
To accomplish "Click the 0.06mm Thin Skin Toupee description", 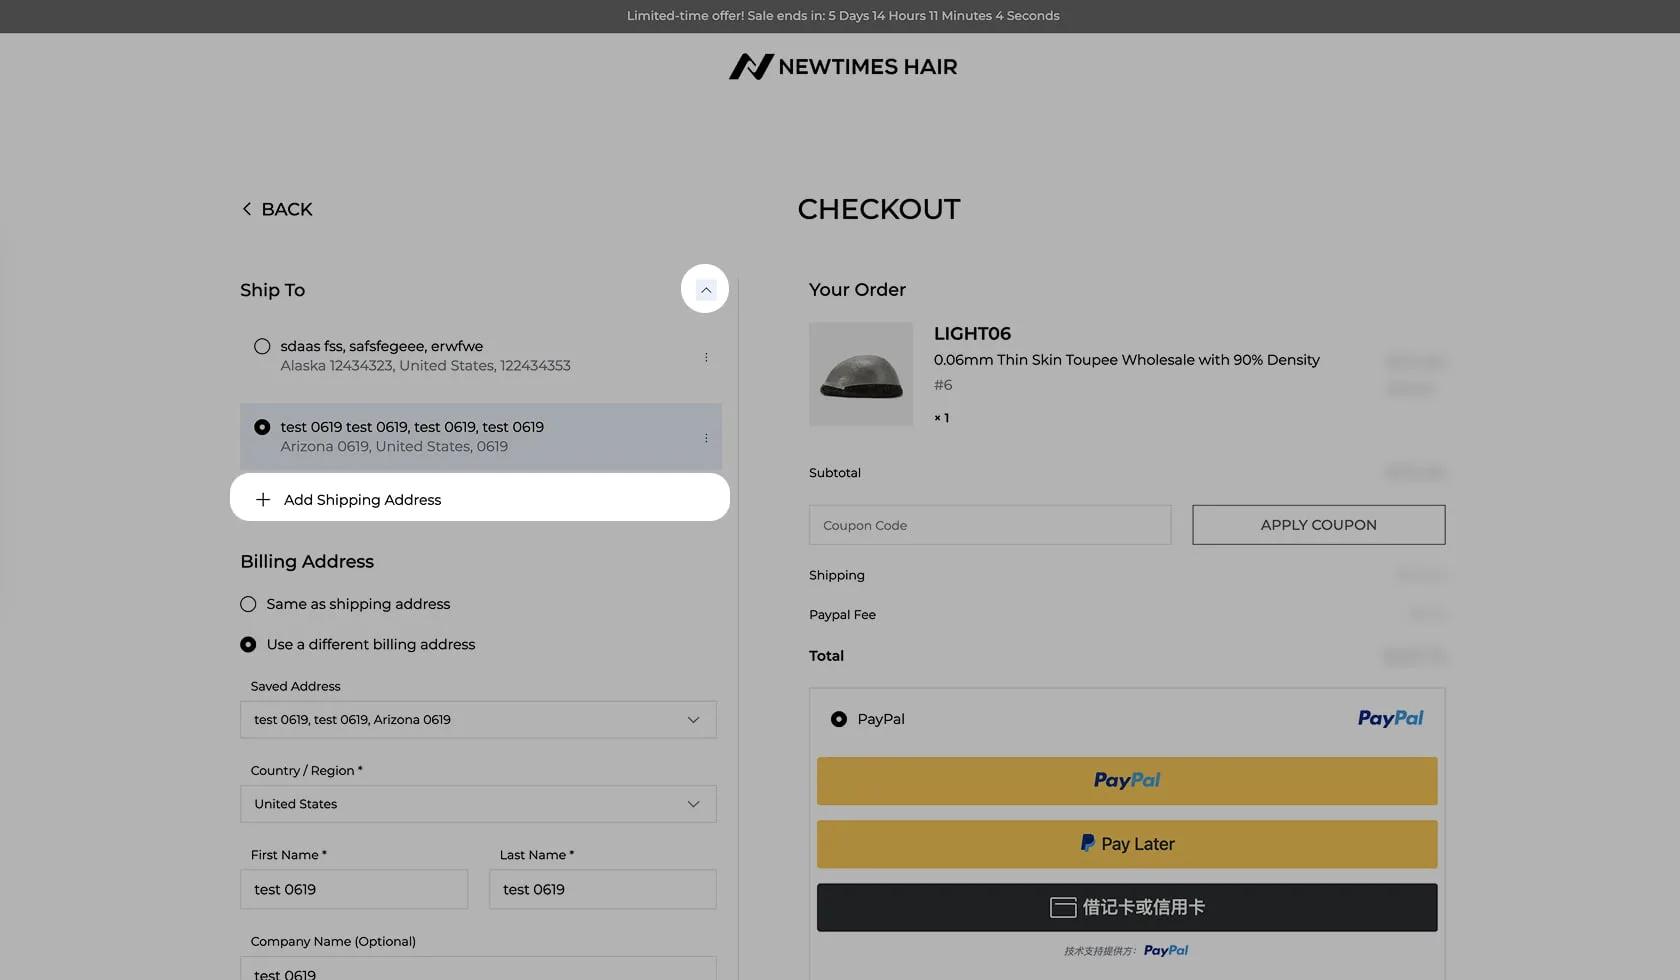I will [x=1127, y=360].
